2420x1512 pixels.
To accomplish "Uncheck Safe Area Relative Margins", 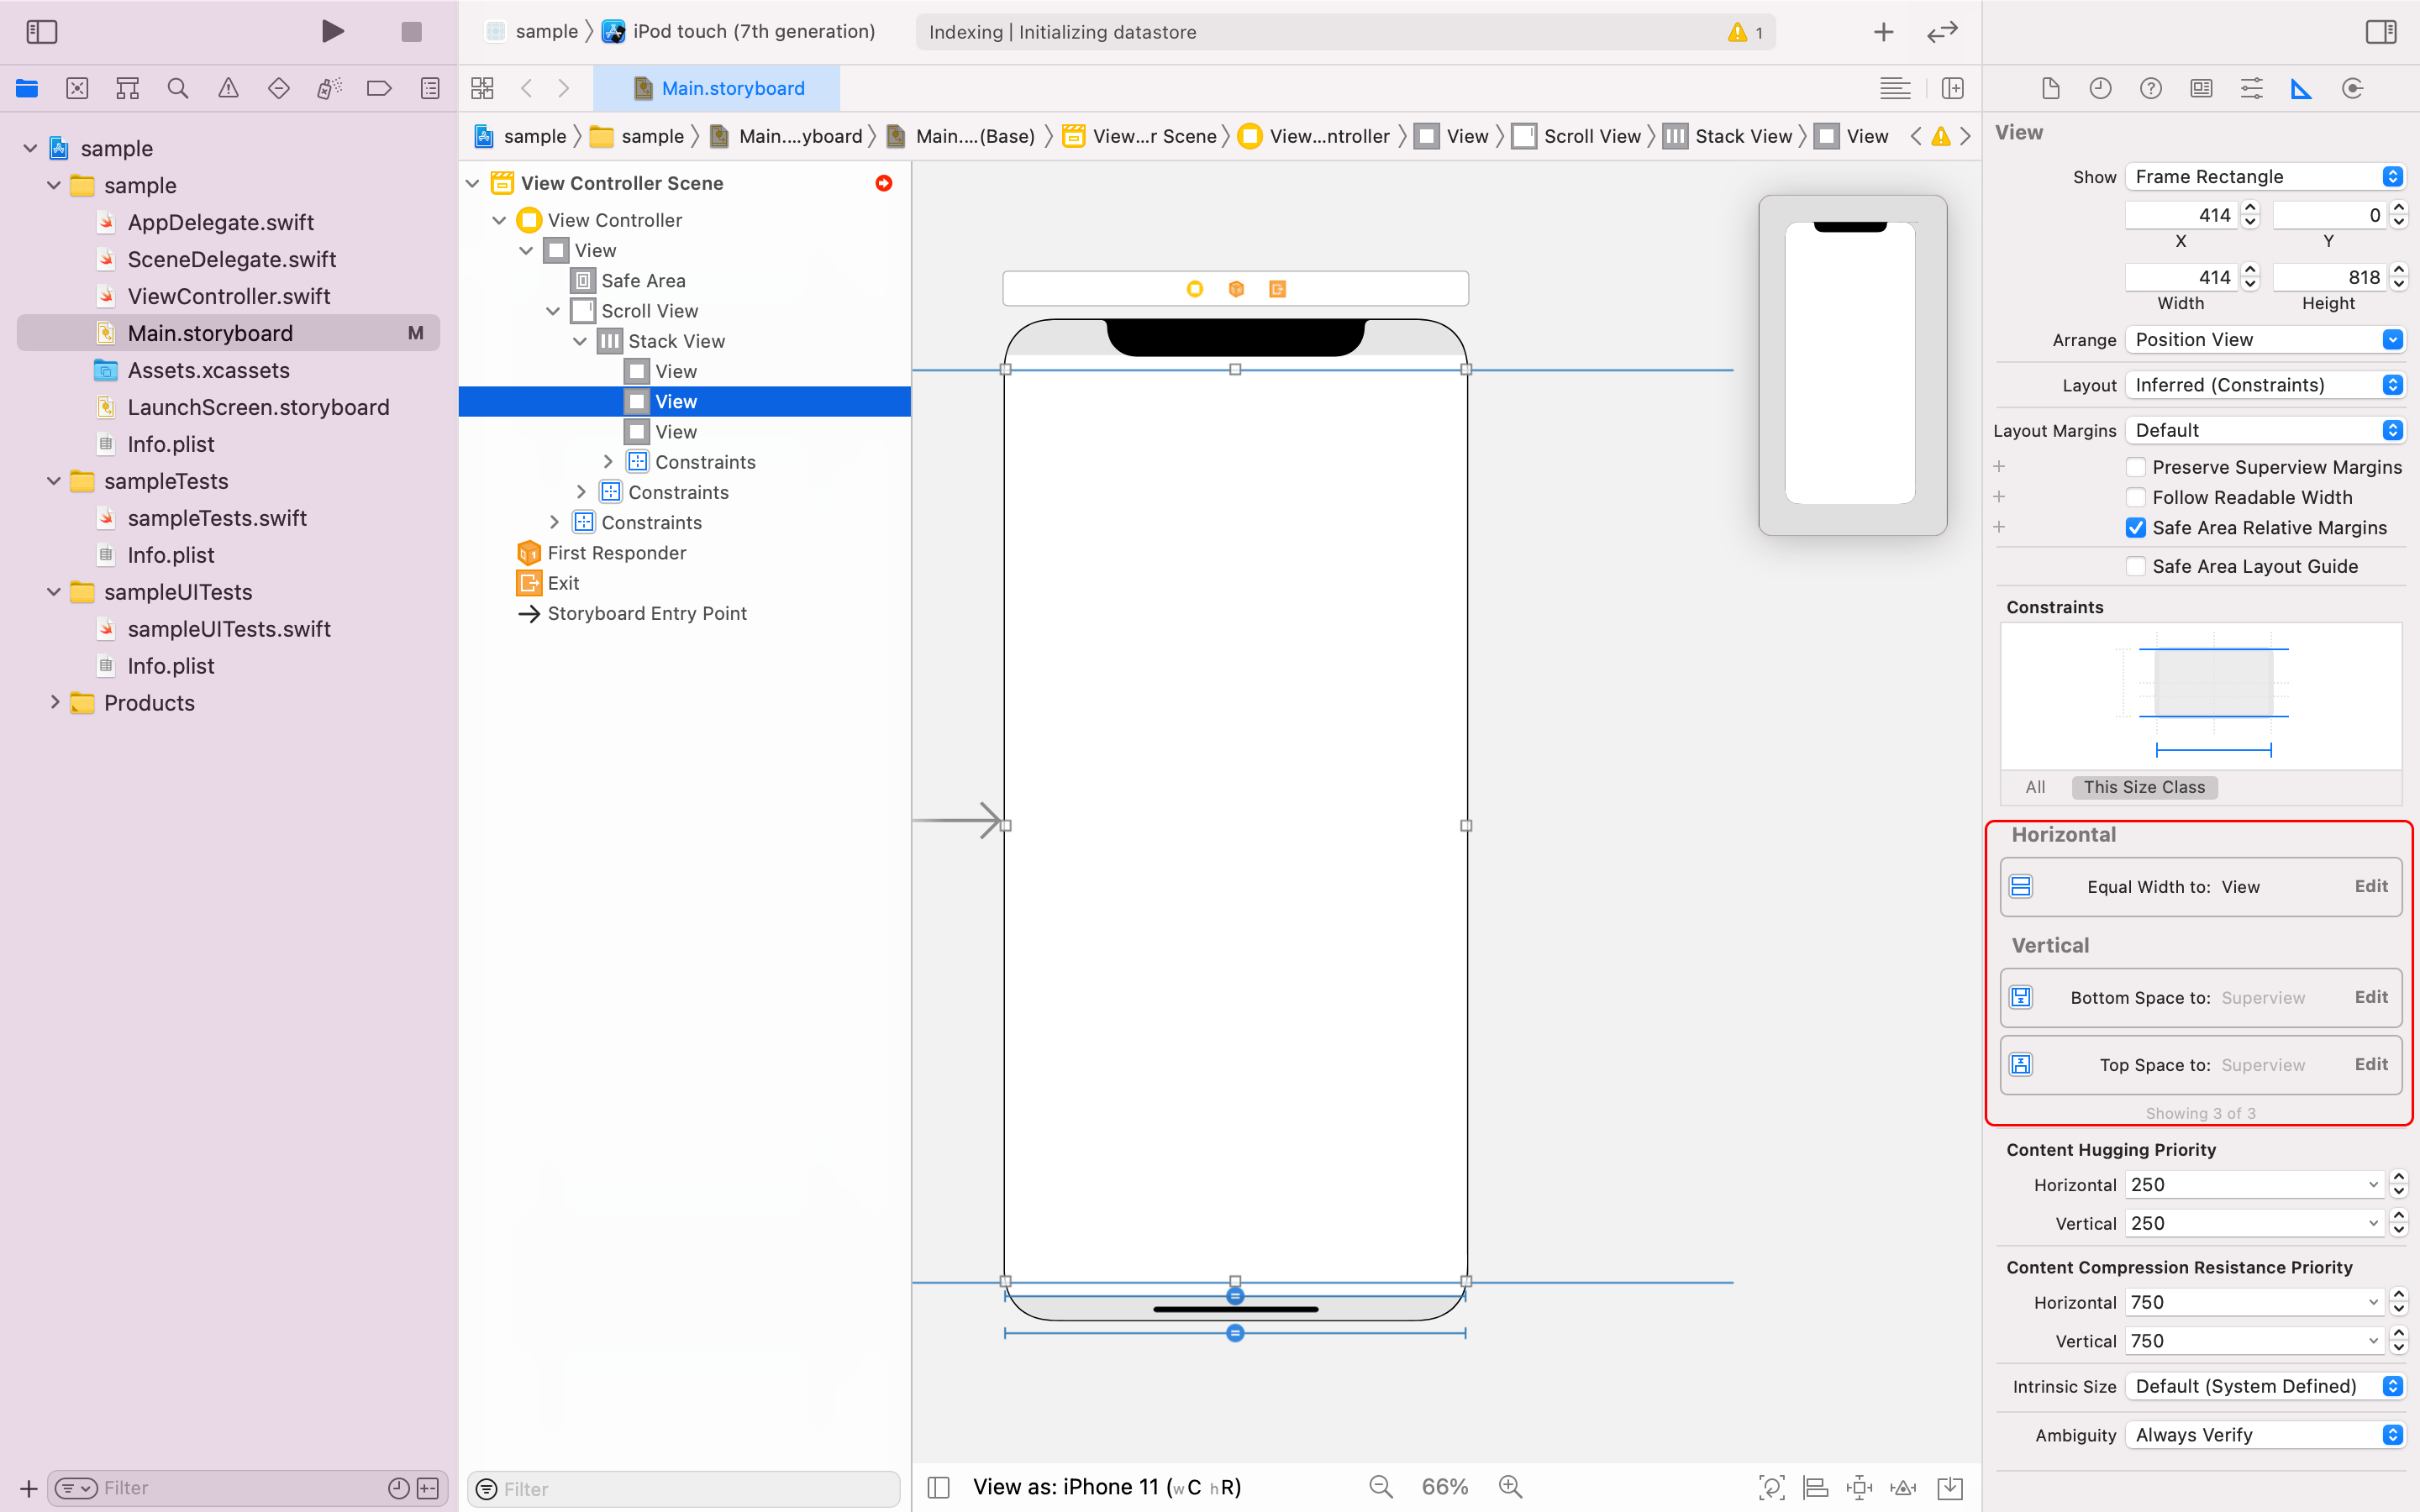I will pos(2135,528).
